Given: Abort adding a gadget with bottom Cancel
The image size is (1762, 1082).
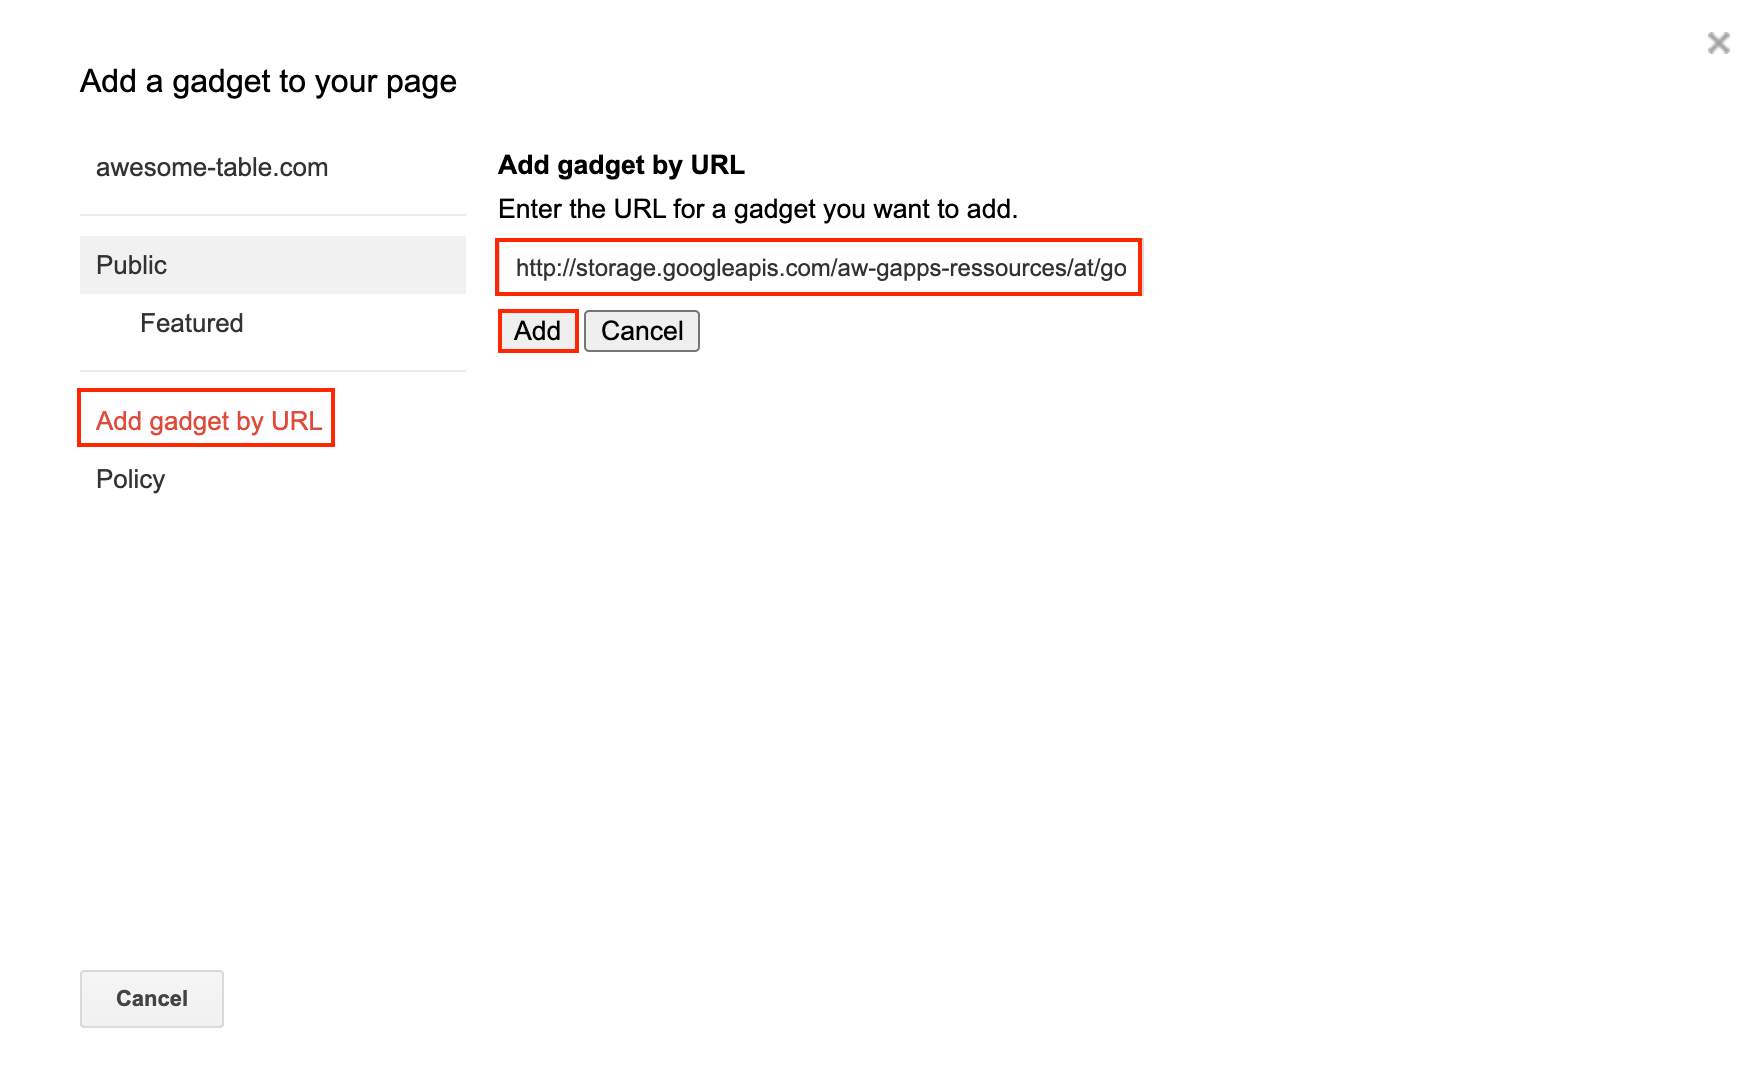Looking at the screenshot, I should pos(151,998).
